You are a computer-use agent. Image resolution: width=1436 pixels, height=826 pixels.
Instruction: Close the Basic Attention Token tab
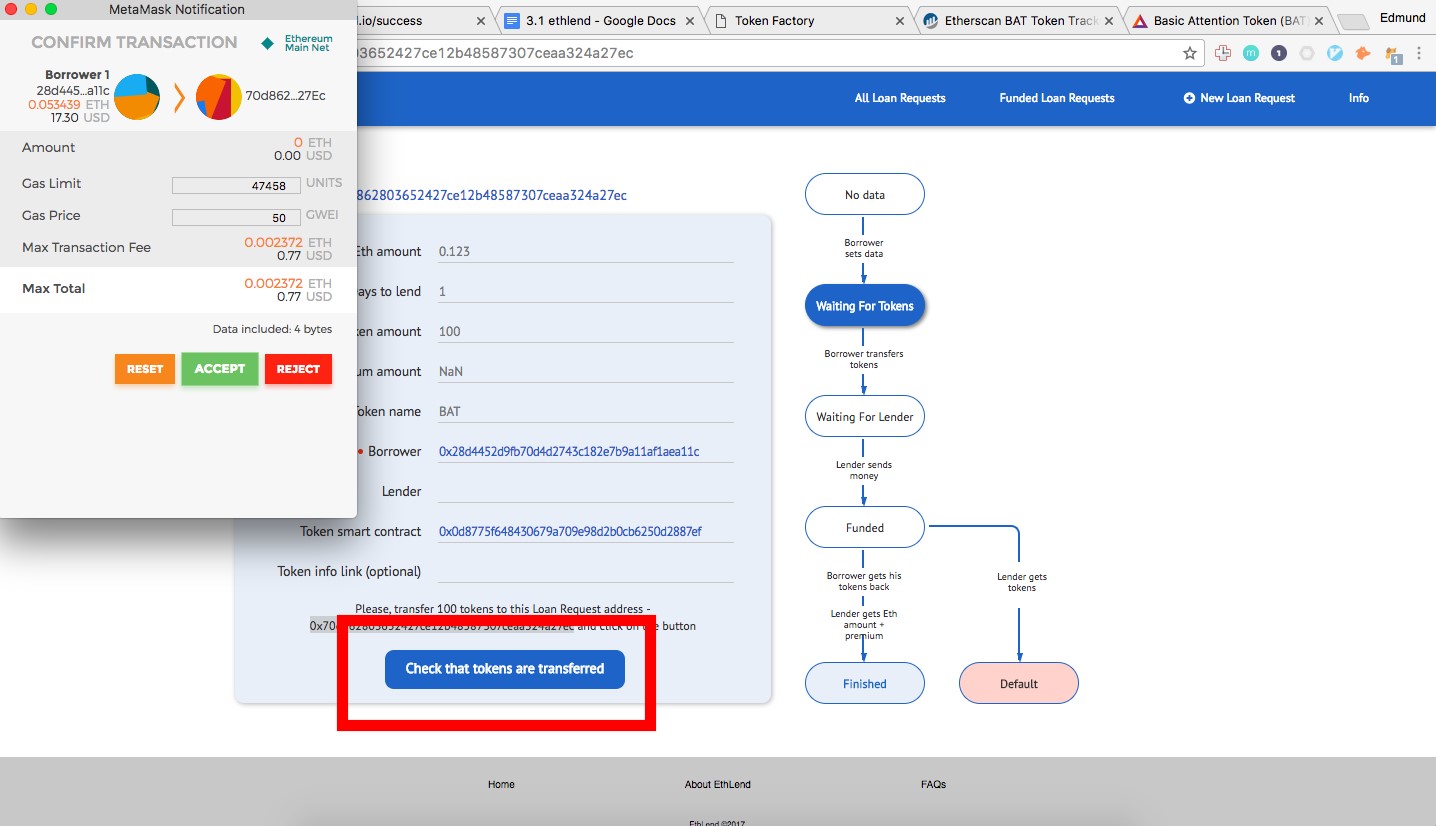coord(1321,20)
